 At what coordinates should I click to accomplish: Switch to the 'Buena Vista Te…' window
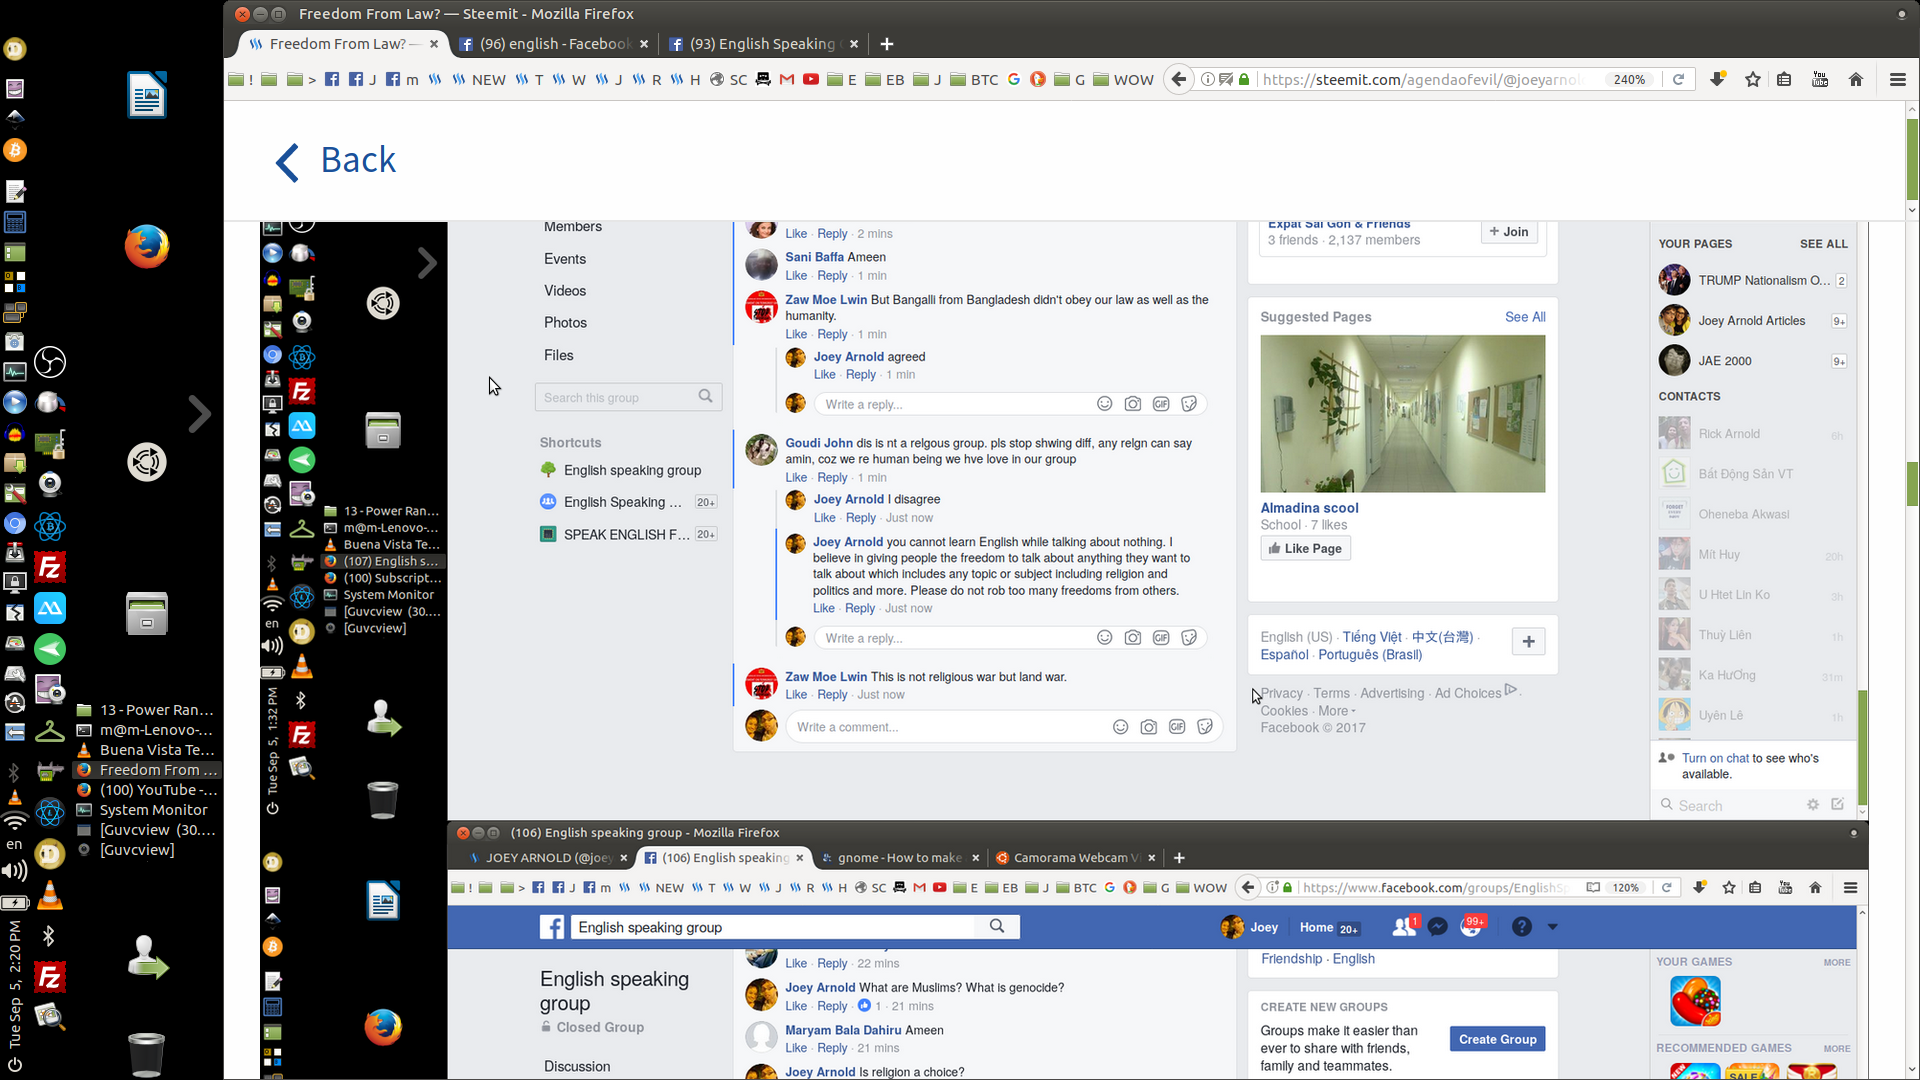point(147,750)
